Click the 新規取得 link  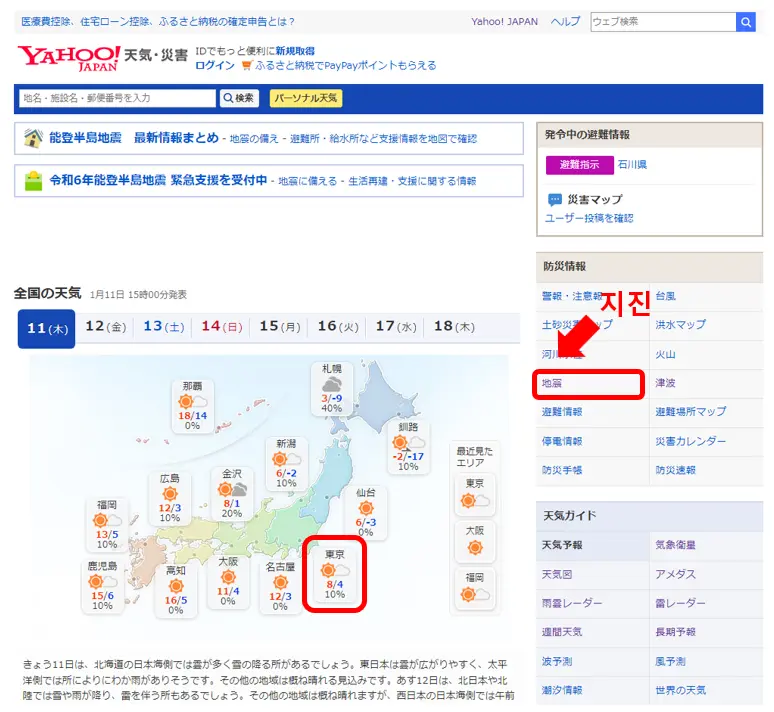pyautogui.click(x=295, y=51)
